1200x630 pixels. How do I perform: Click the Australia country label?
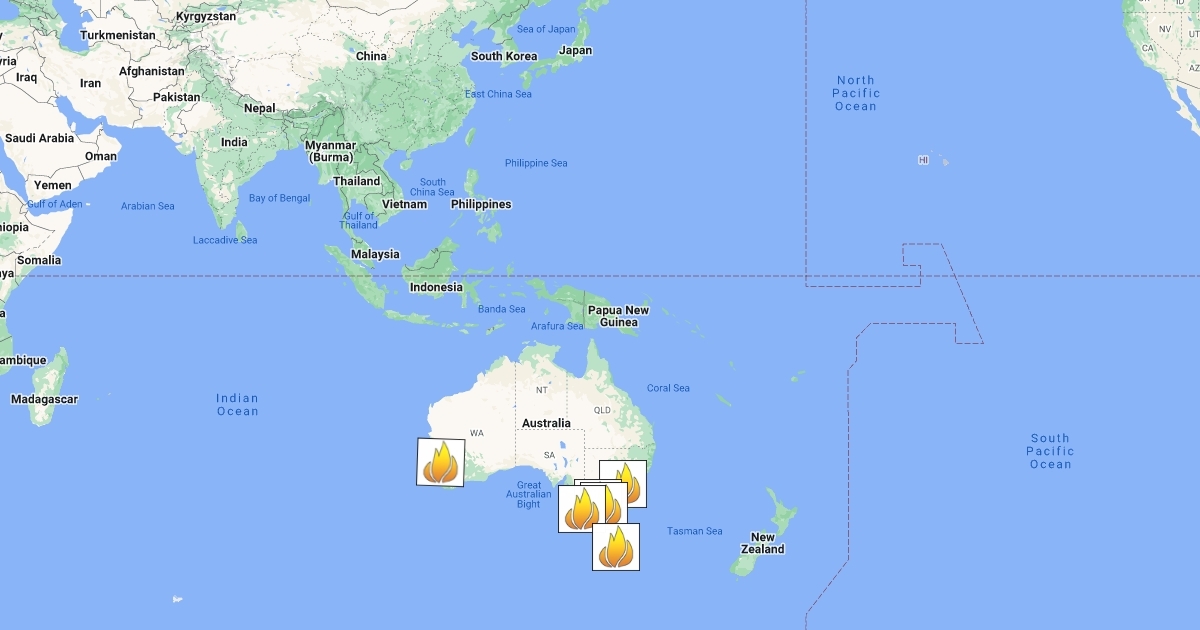546,423
